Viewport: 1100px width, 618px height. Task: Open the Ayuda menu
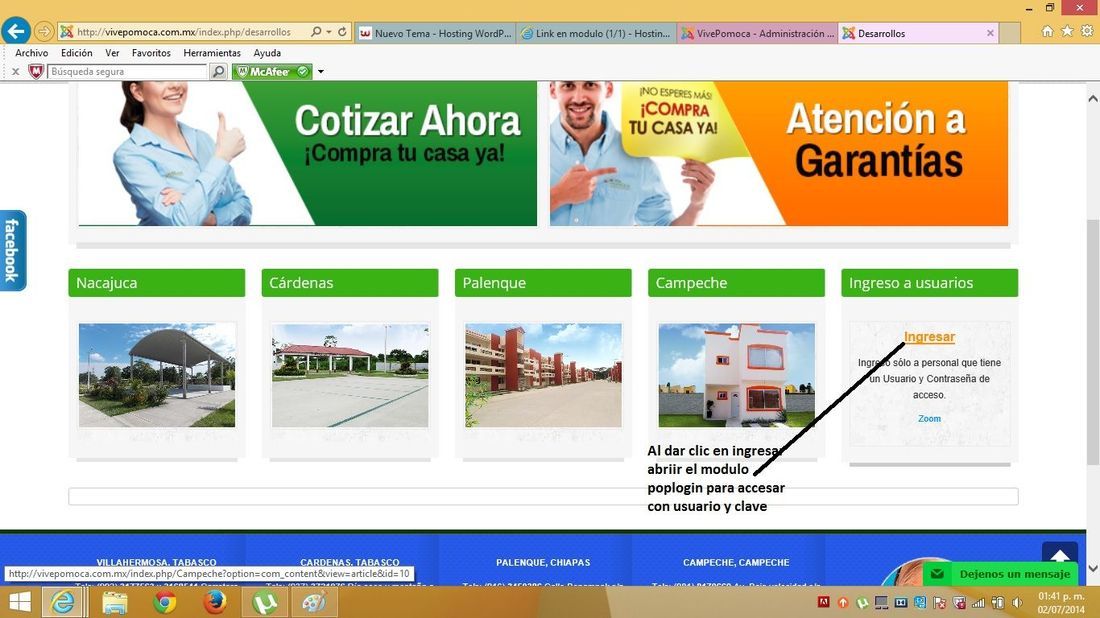click(x=267, y=53)
